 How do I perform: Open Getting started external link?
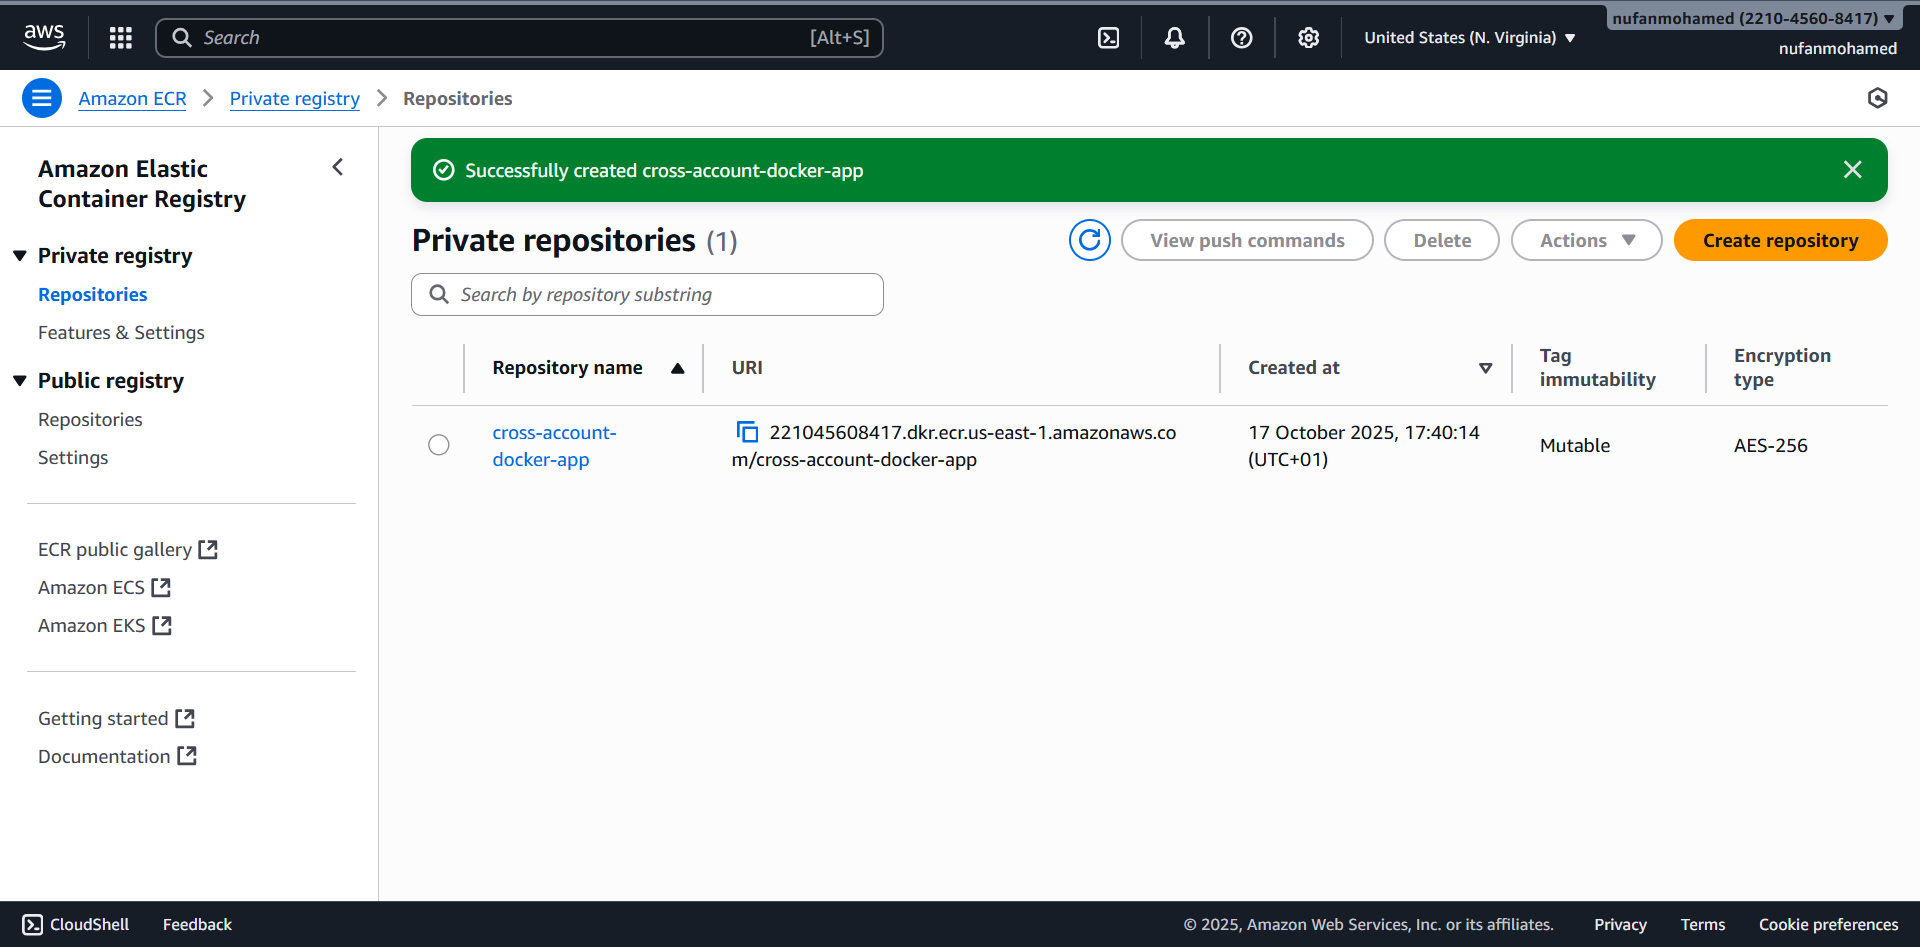click(x=116, y=718)
